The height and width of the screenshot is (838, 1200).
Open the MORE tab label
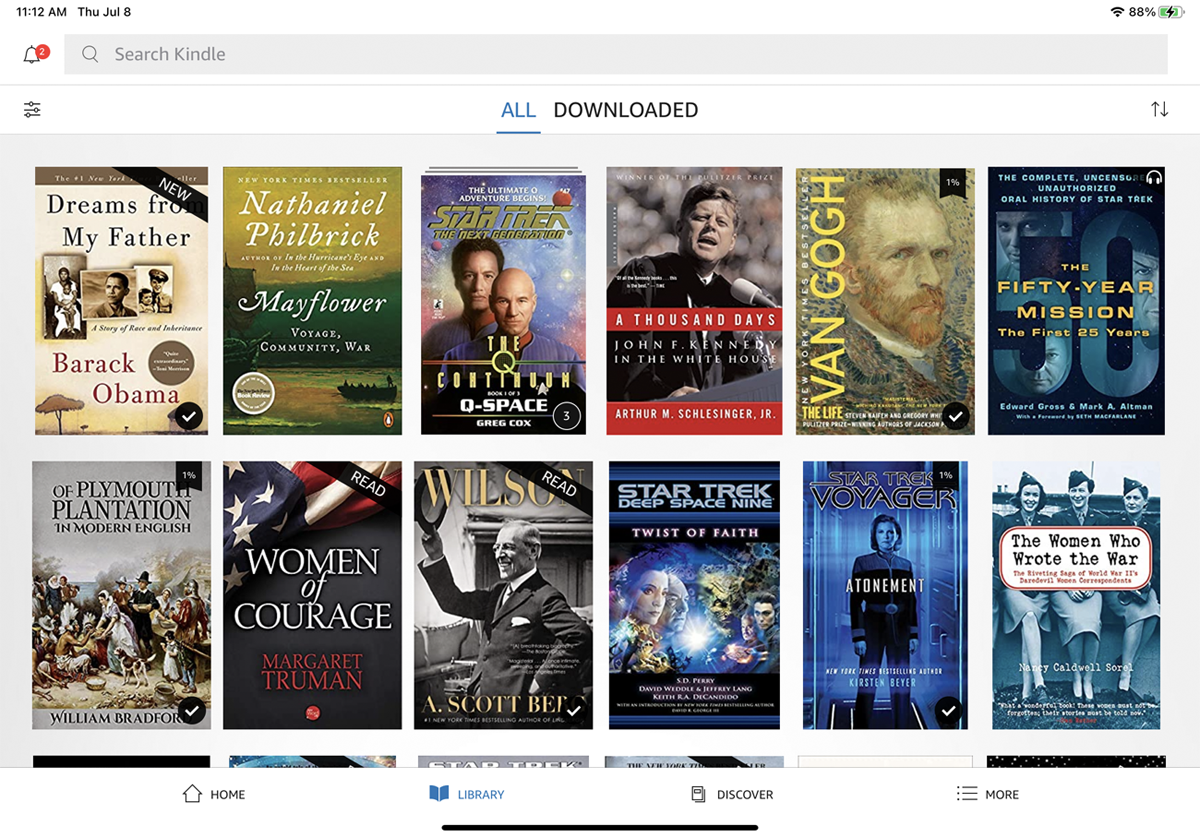pos(1002,795)
